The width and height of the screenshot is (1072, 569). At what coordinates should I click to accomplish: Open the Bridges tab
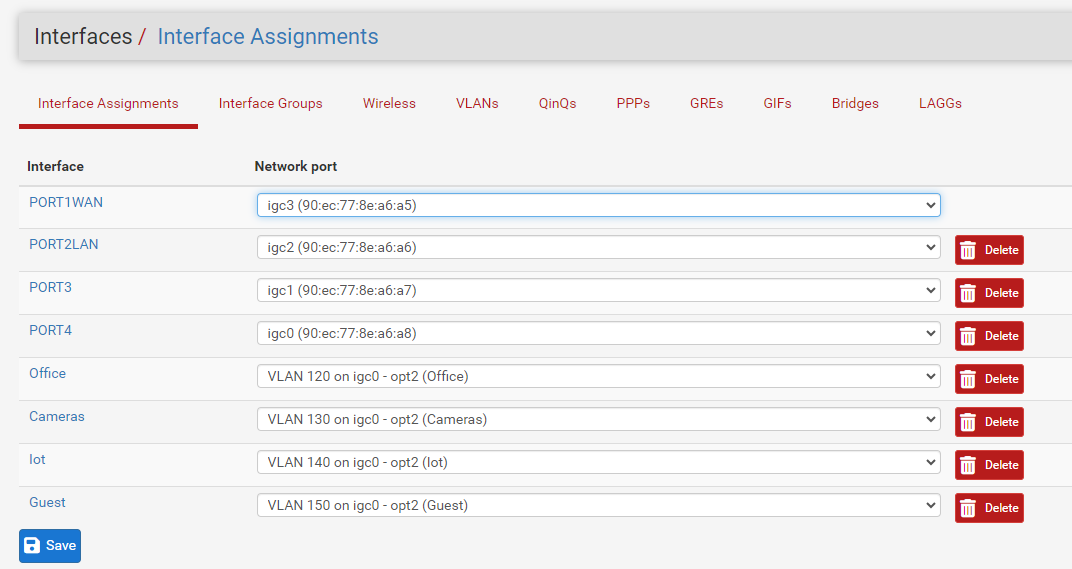pos(855,103)
